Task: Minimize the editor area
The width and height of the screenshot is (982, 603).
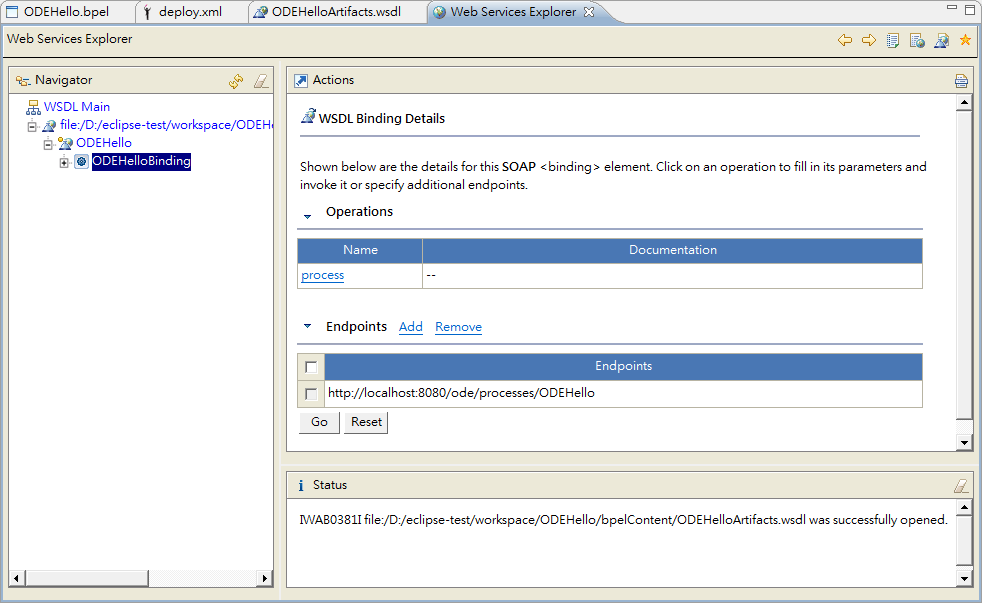Action: [x=952, y=8]
